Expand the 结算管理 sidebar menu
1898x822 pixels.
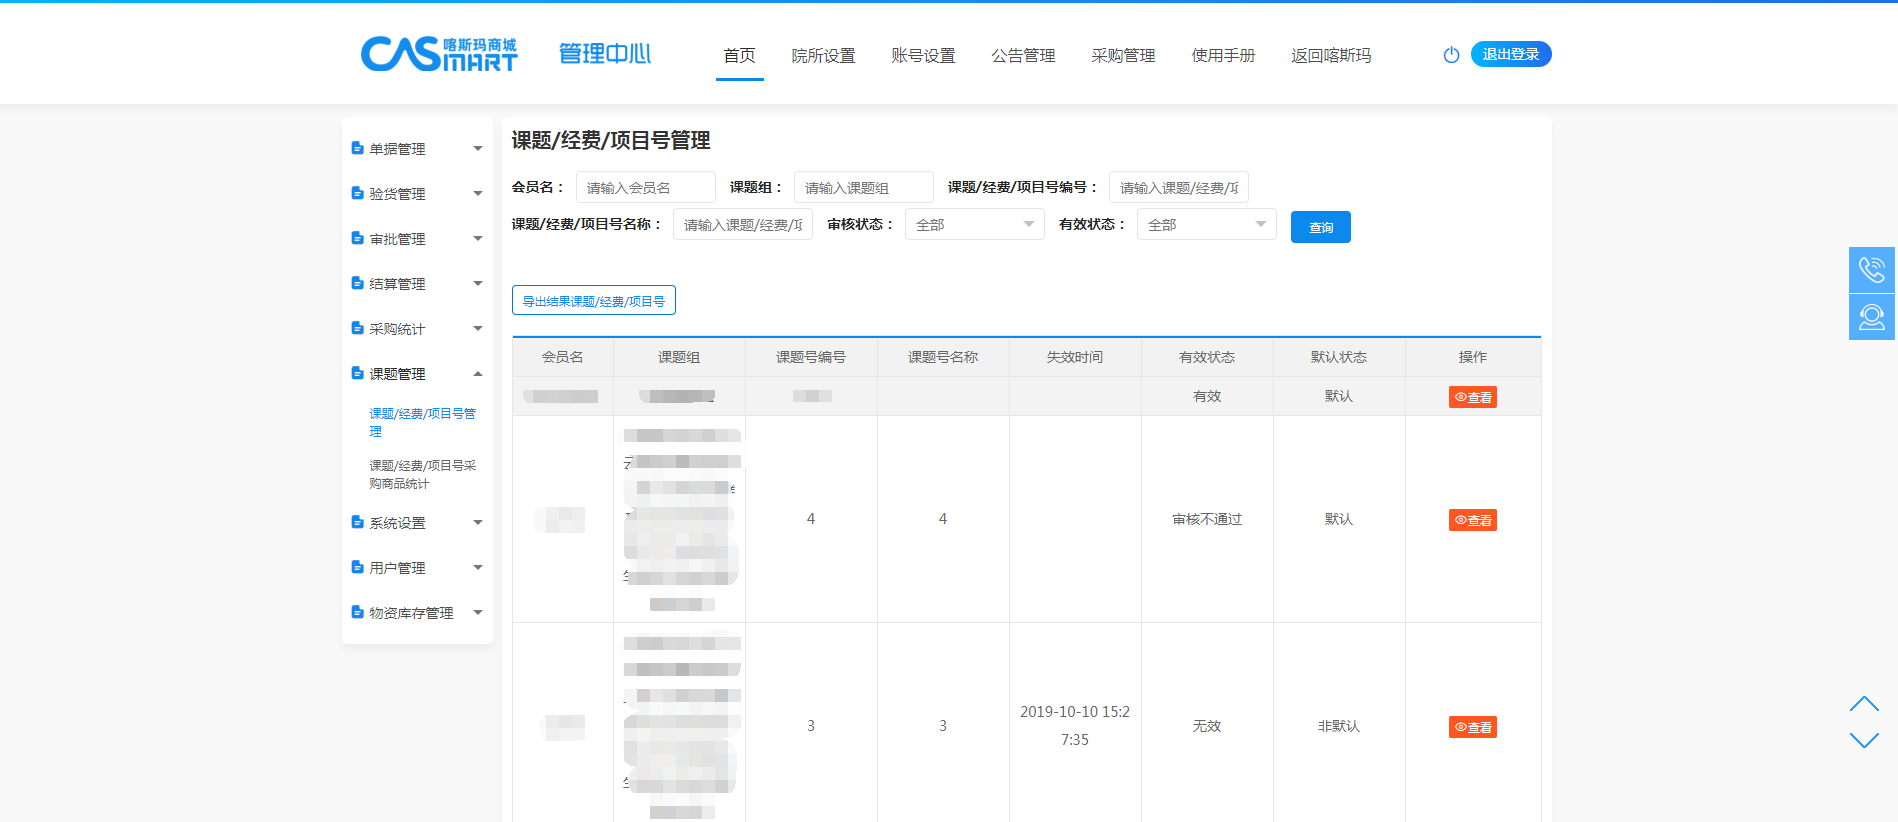(x=417, y=284)
